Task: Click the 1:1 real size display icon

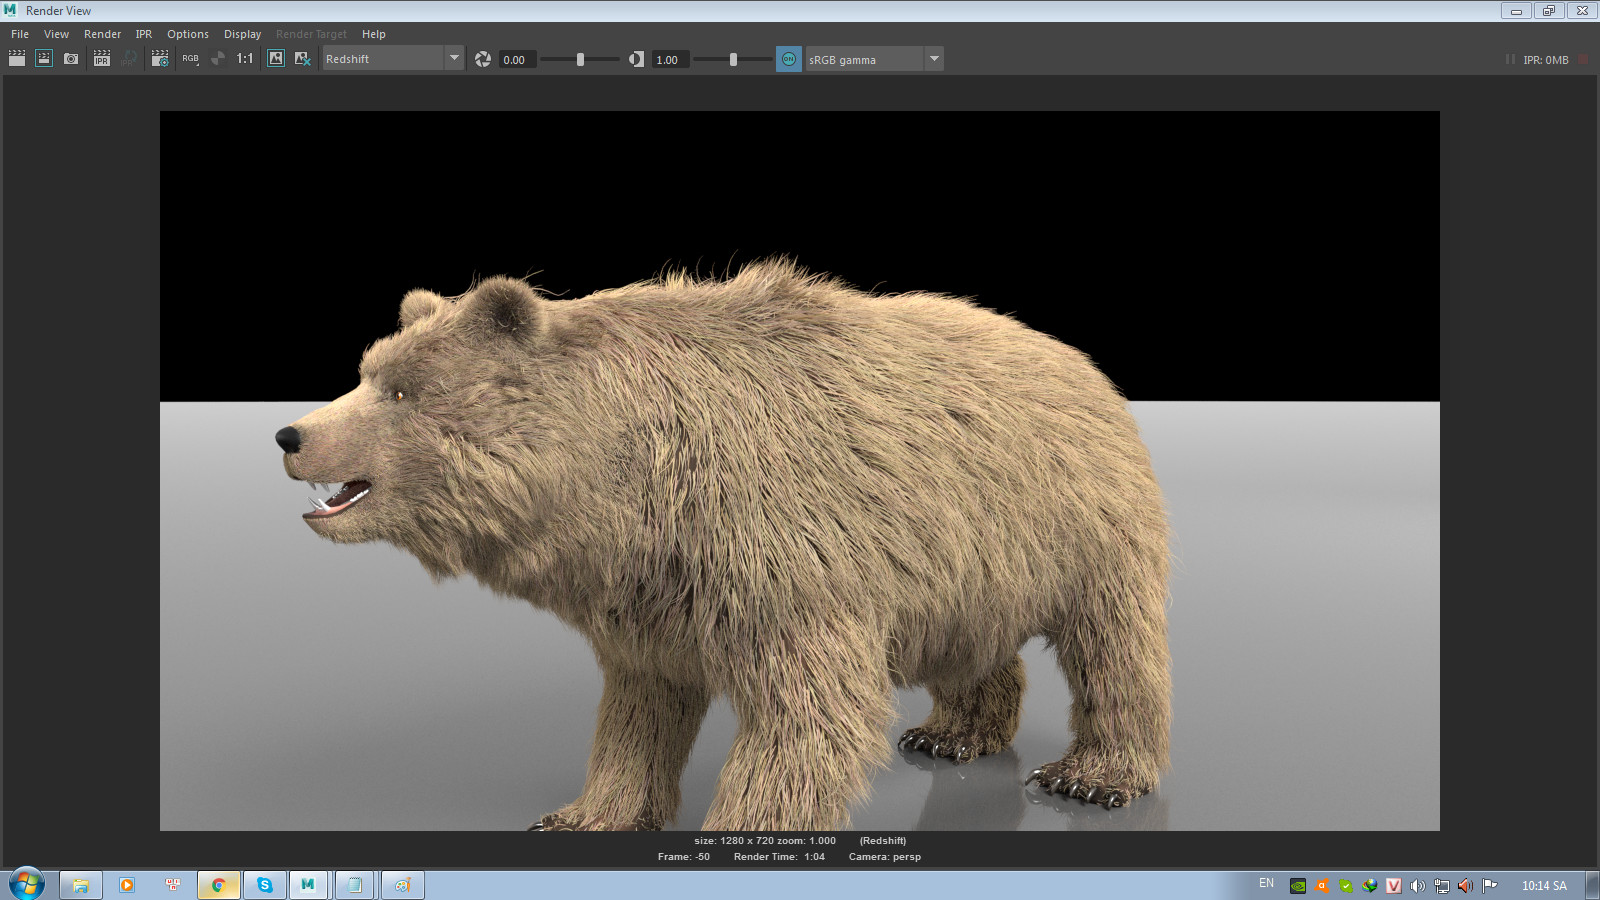Action: coord(243,58)
